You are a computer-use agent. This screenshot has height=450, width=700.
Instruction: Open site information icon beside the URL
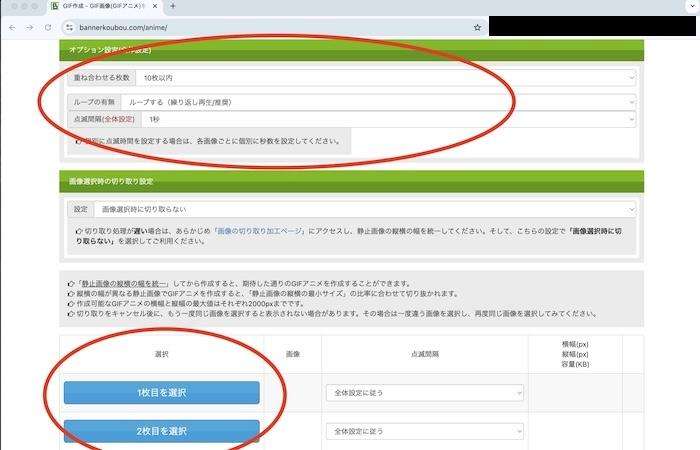point(69,28)
